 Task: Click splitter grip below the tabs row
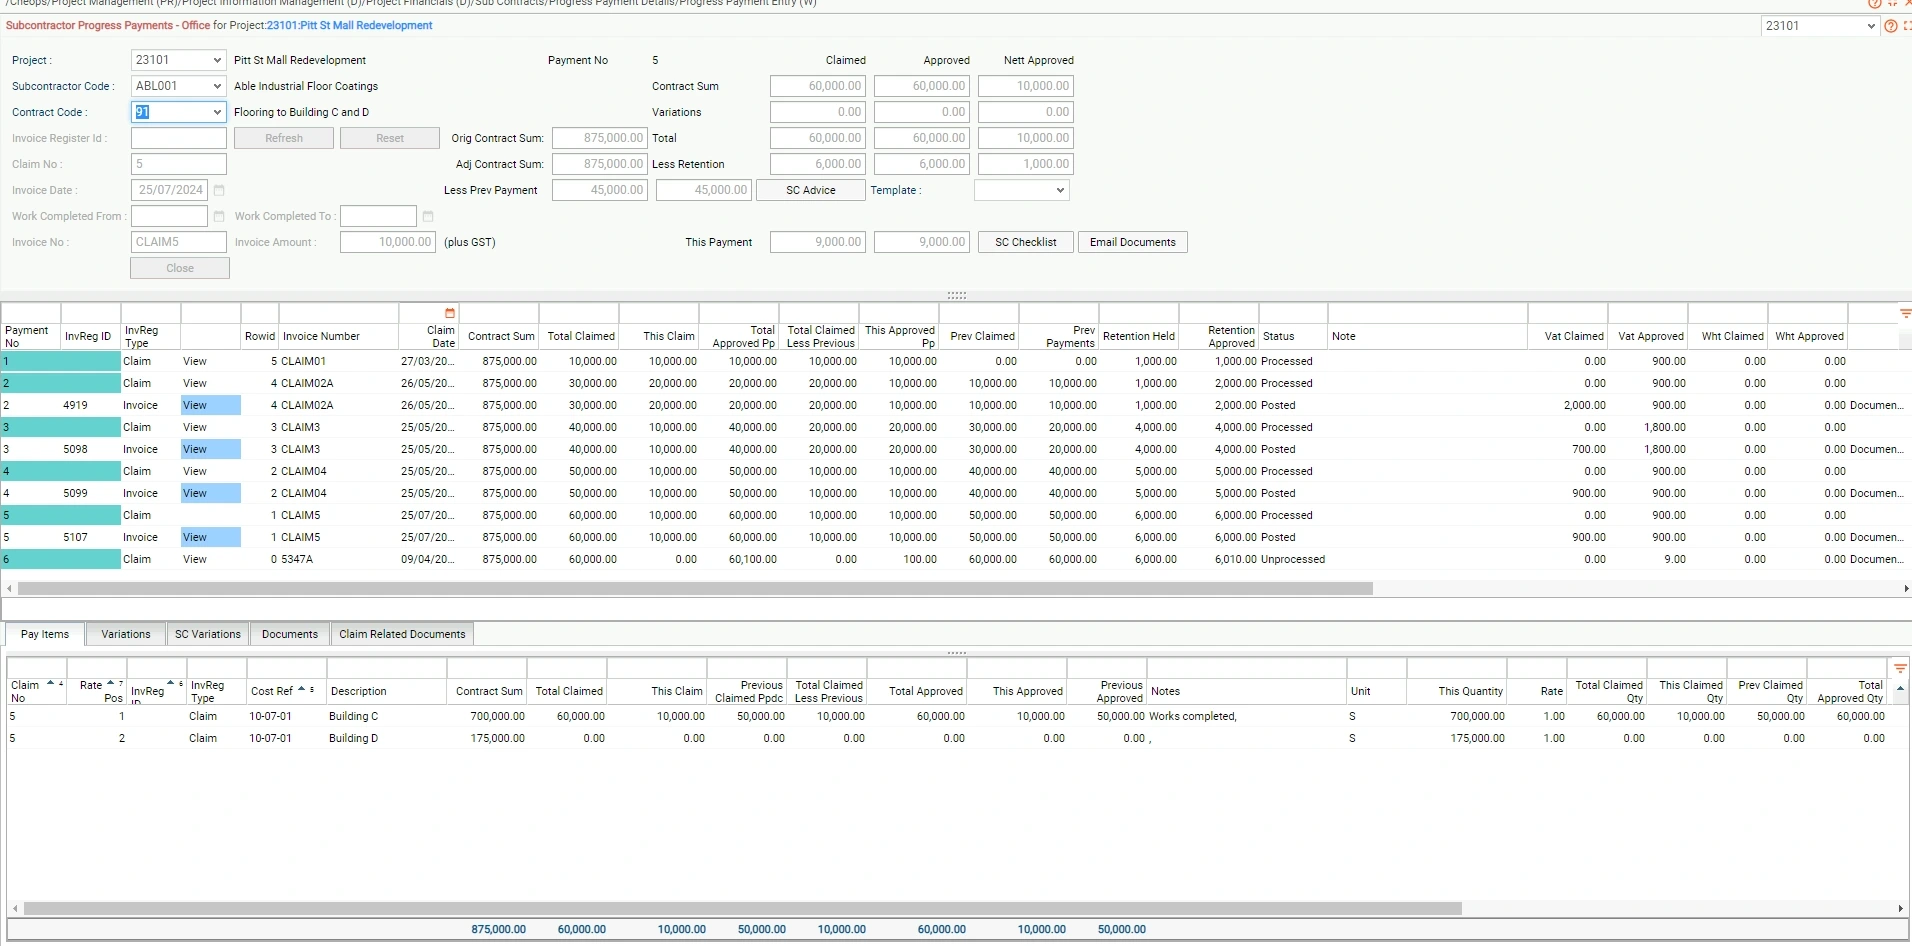(x=956, y=652)
